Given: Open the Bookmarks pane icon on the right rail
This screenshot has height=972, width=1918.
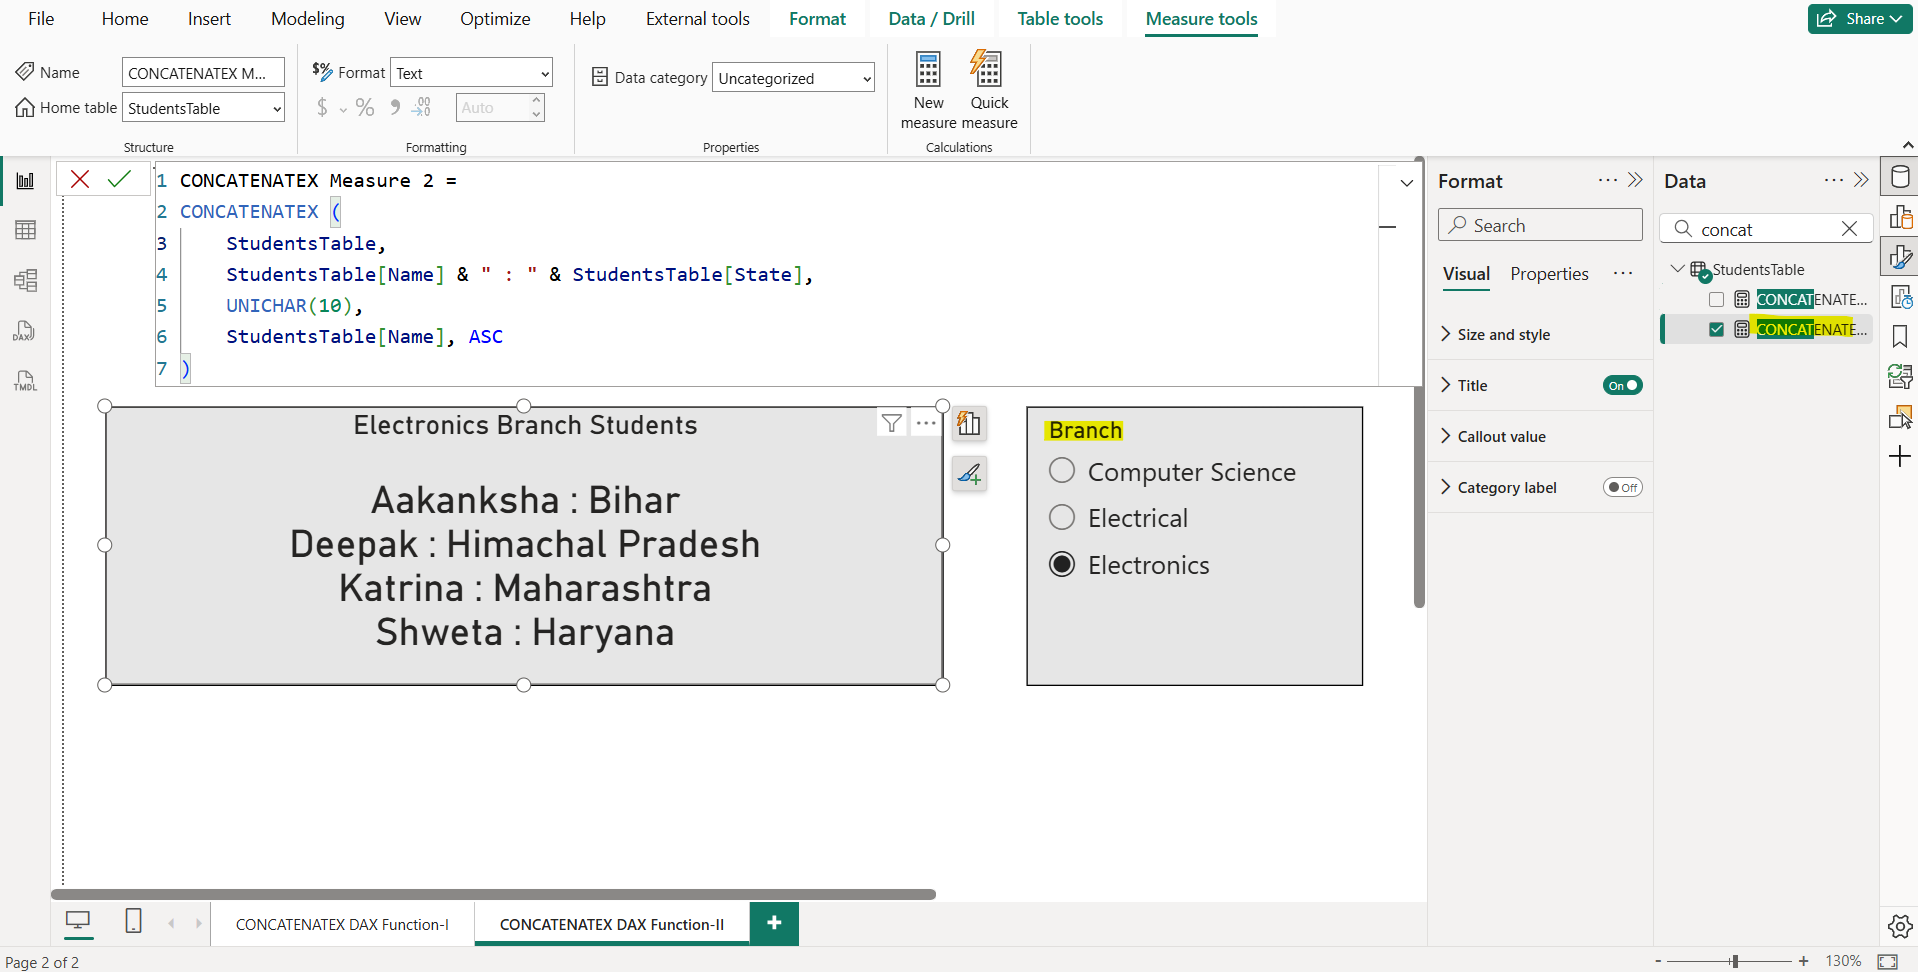Looking at the screenshot, I should (1899, 337).
